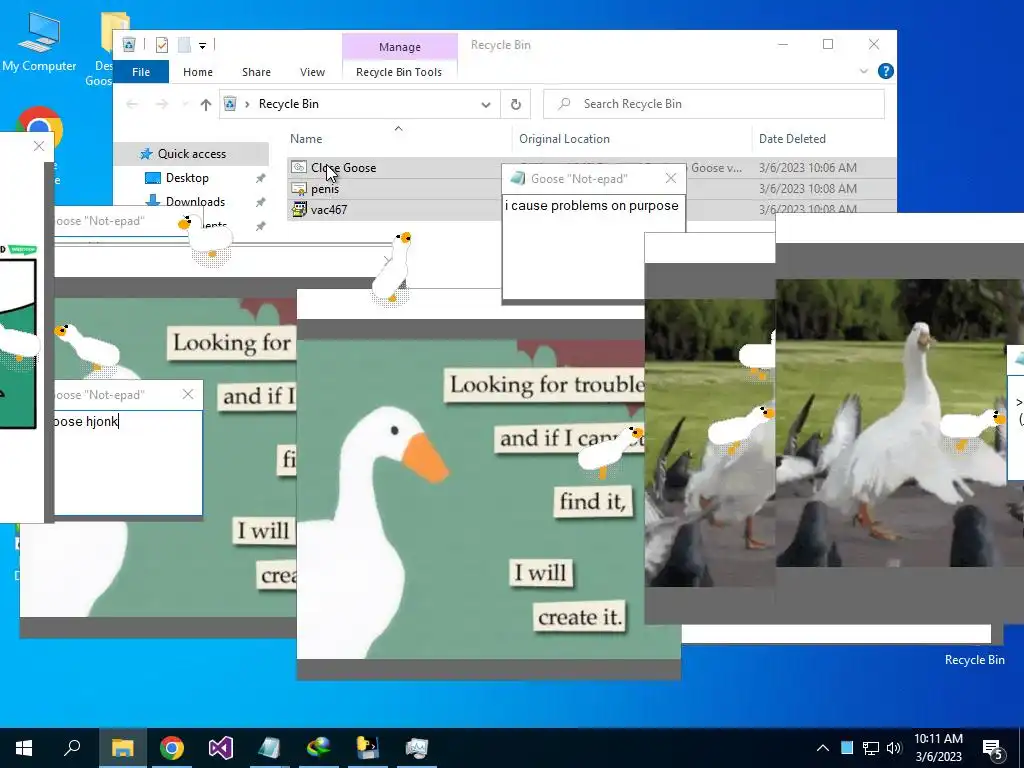This screenshot has width=1024, height=768.
Task: Click the monitor-graph taskbar icon
Action: (417, 748)
